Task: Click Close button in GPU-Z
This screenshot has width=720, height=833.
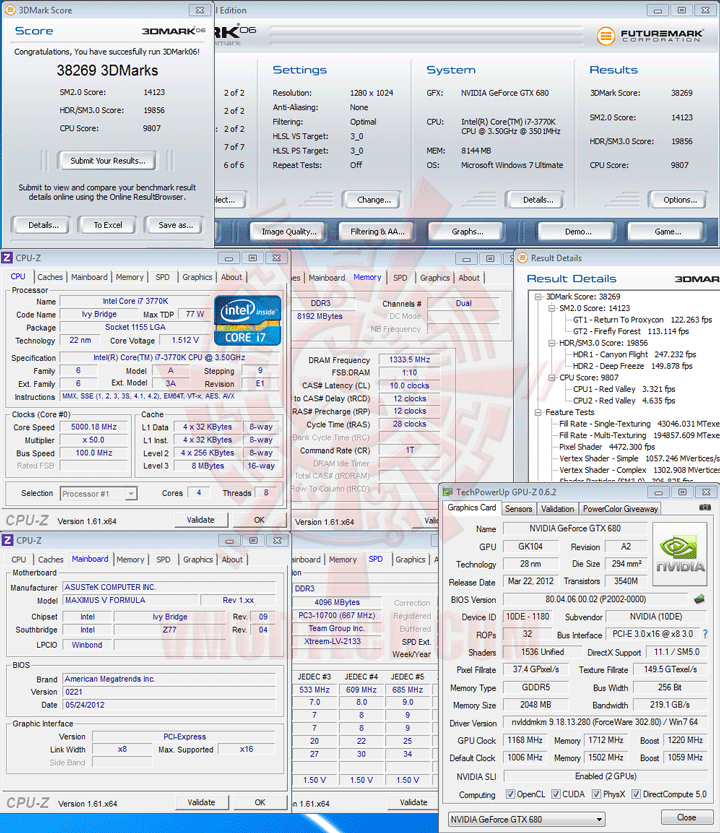Action: click(686, 817)
